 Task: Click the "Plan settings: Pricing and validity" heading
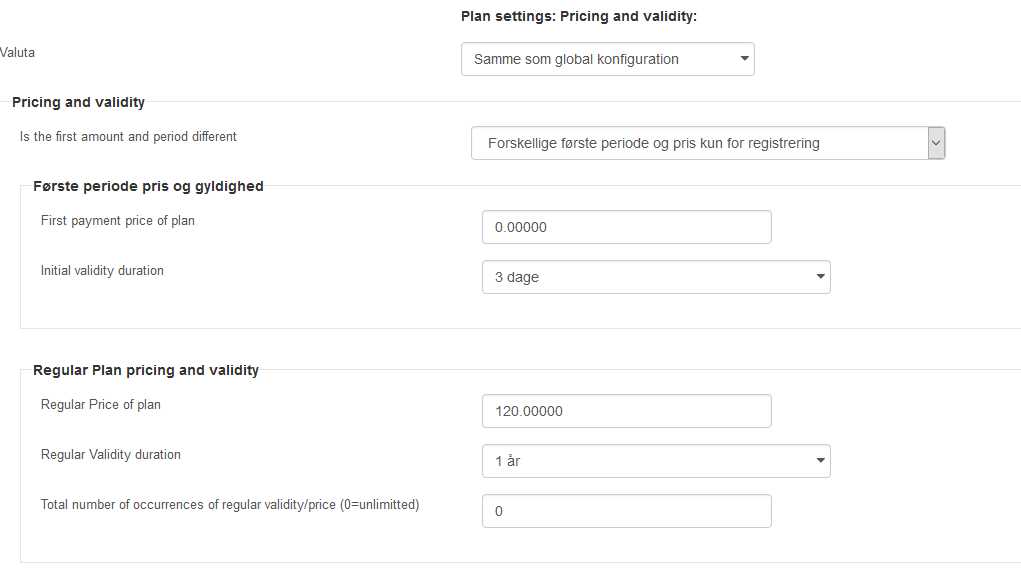tap(579, 16)
